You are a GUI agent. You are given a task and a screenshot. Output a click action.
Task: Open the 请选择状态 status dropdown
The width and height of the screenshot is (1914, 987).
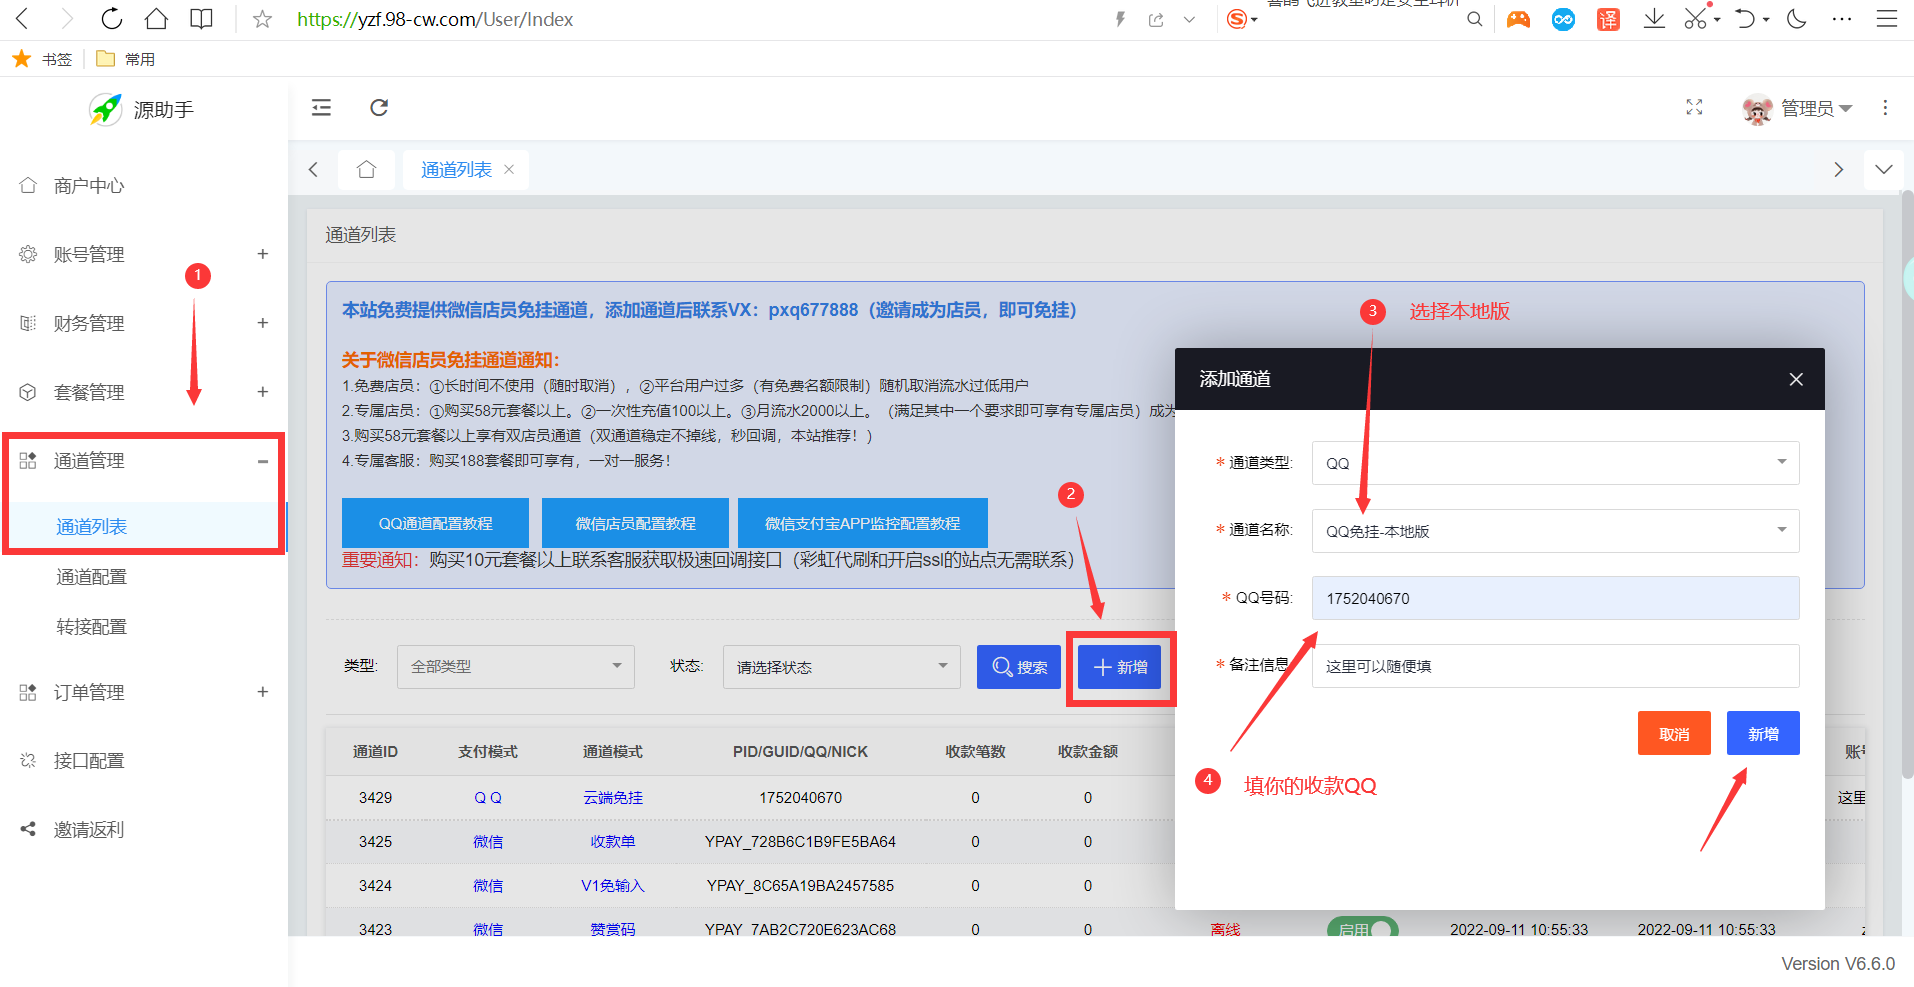pos(842,666)
